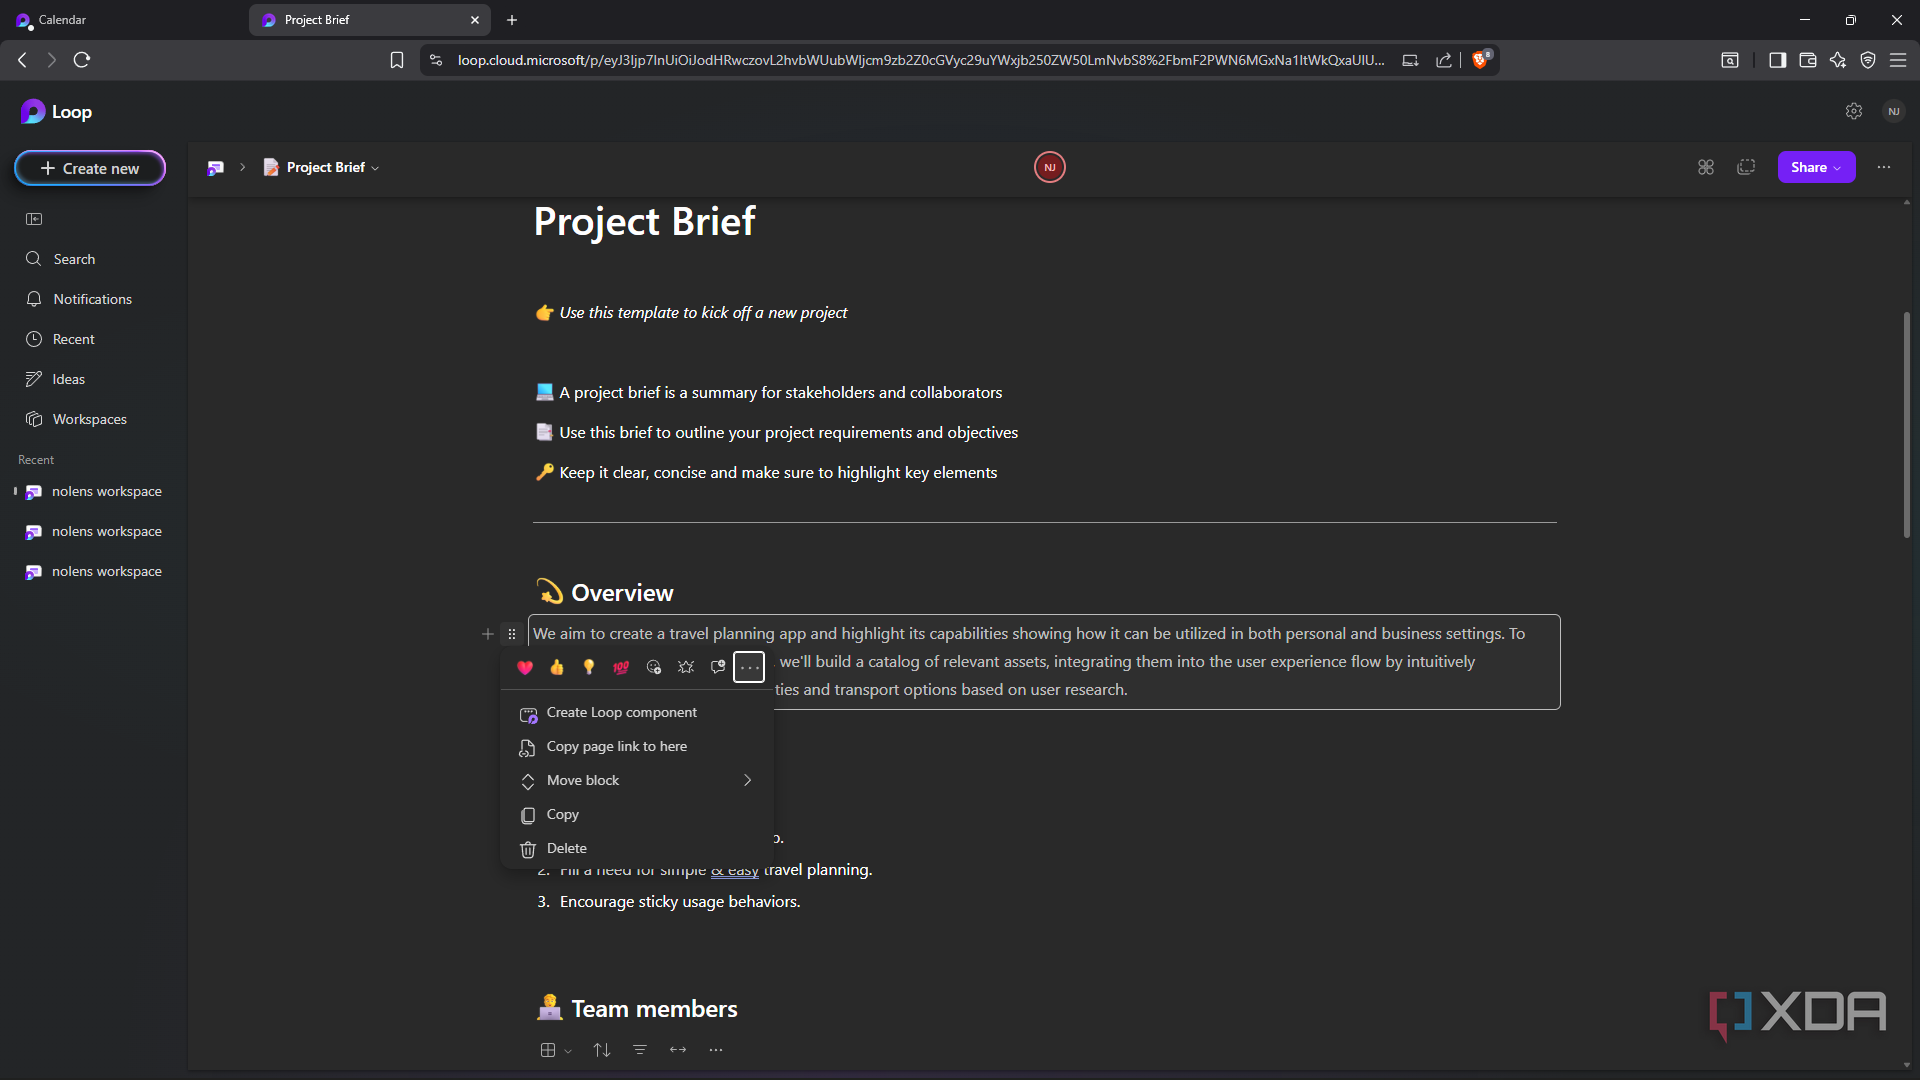Click the page vertical scrollbar thumb
Viewport: 1920px width, 1080px height.
[1907, 425]
